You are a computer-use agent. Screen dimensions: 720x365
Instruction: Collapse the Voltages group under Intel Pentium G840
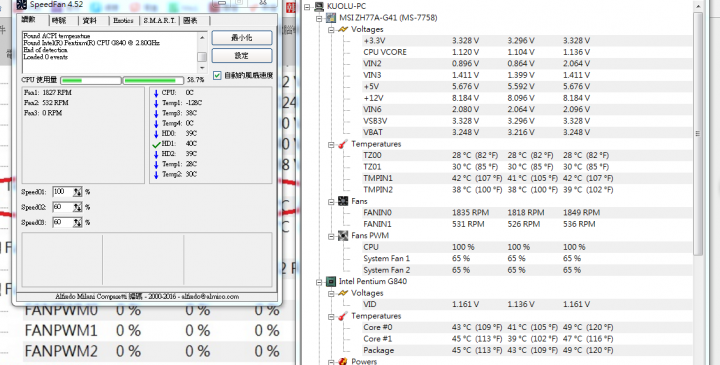click(x=331, y=293)
